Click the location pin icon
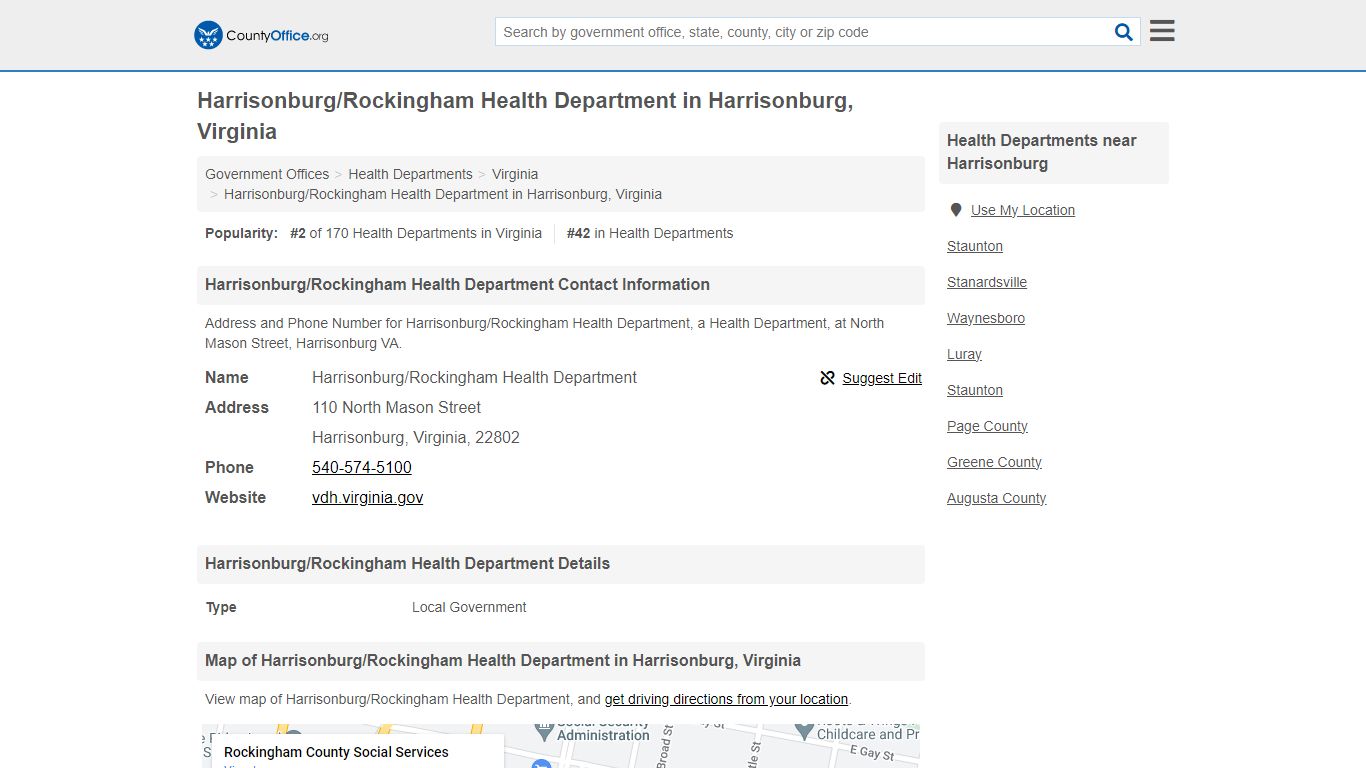 click(x=956, y=210)
